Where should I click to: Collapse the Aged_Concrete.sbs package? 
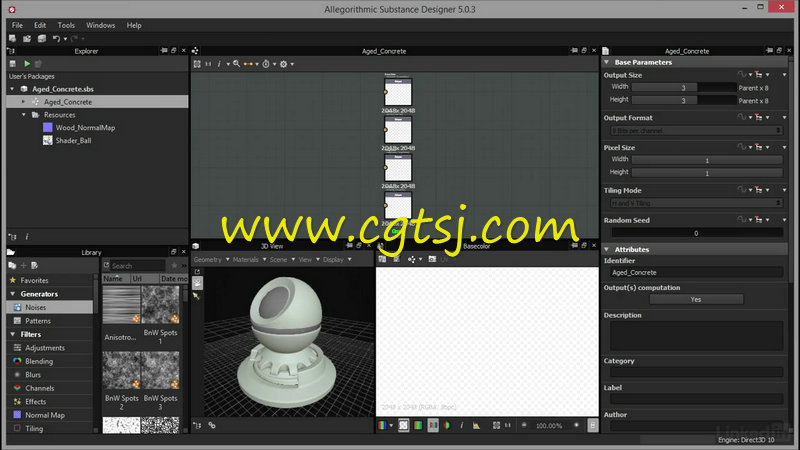pyautogui.click(x=12, y=89)
